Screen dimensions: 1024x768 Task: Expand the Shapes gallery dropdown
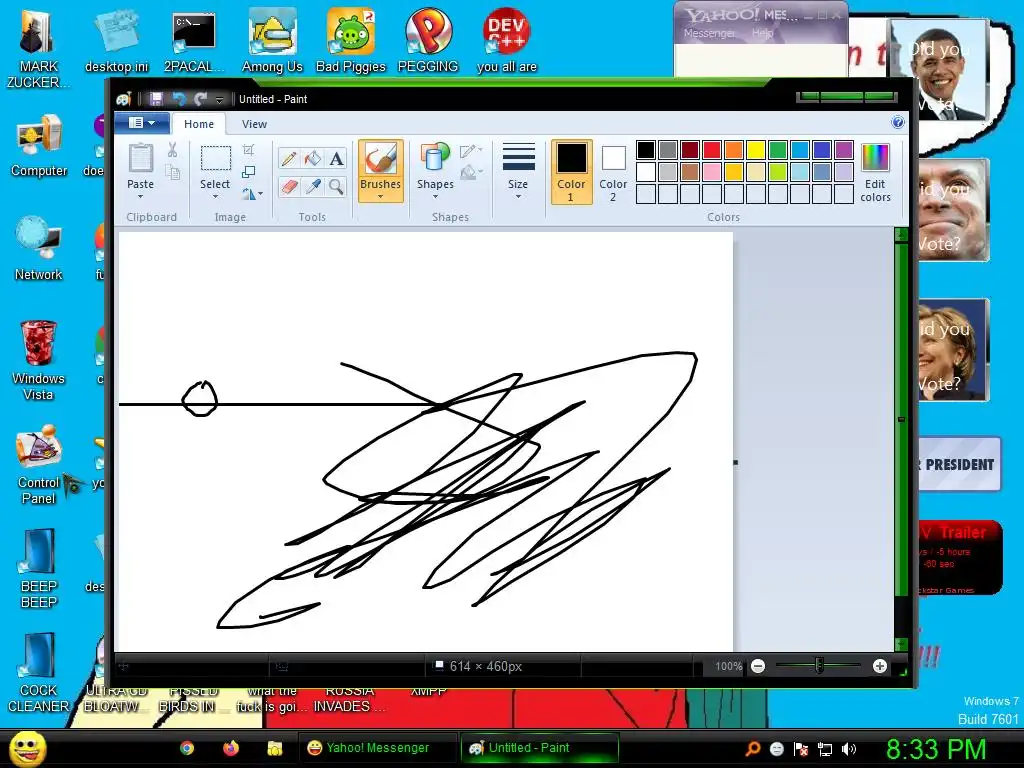click(435, 196)
